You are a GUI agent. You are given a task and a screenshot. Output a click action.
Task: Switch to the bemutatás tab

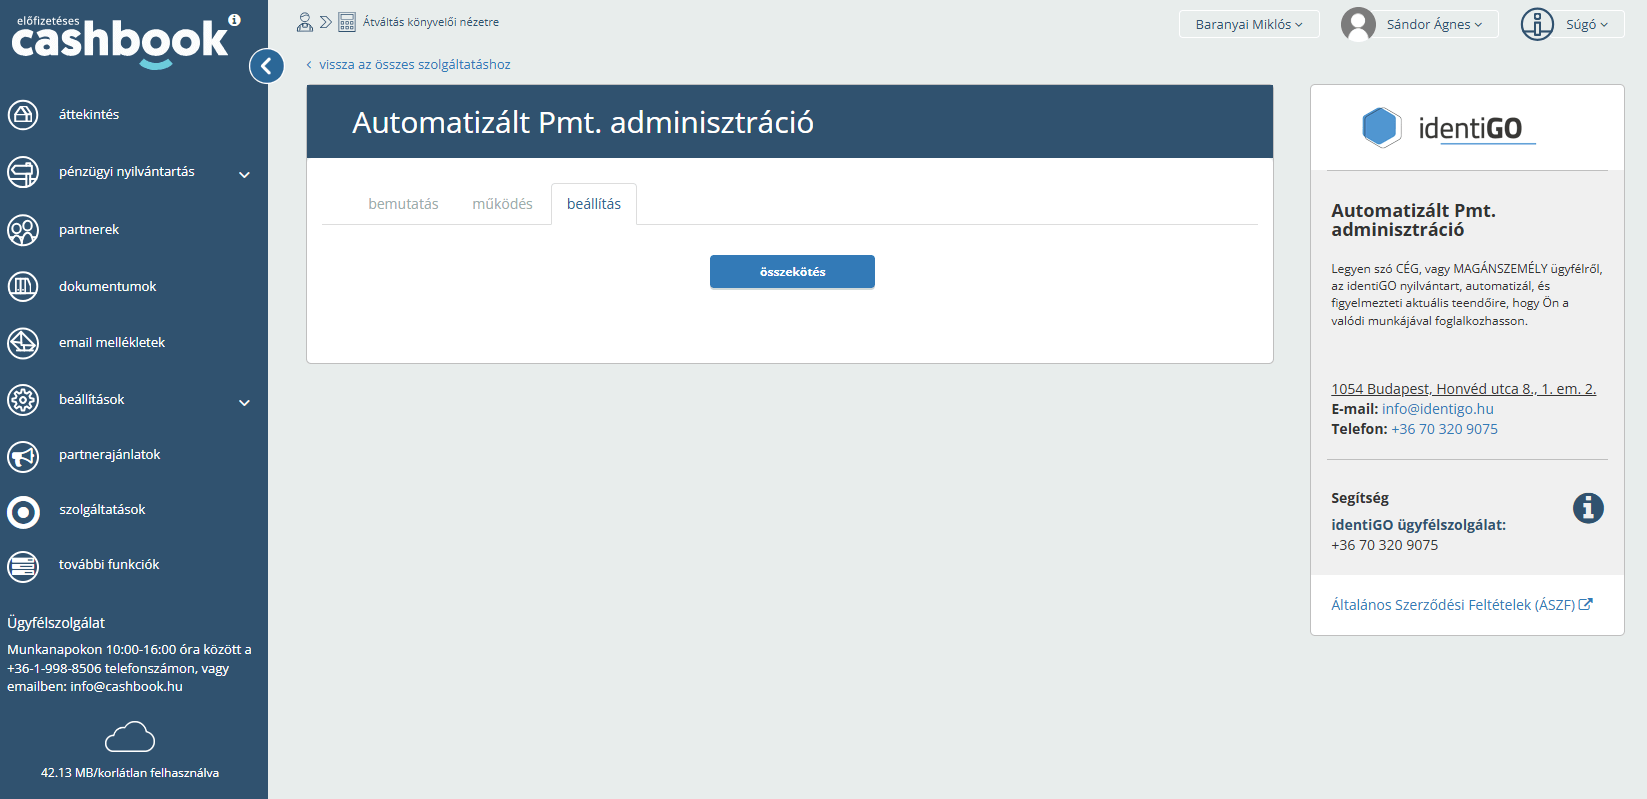point(403,204)
